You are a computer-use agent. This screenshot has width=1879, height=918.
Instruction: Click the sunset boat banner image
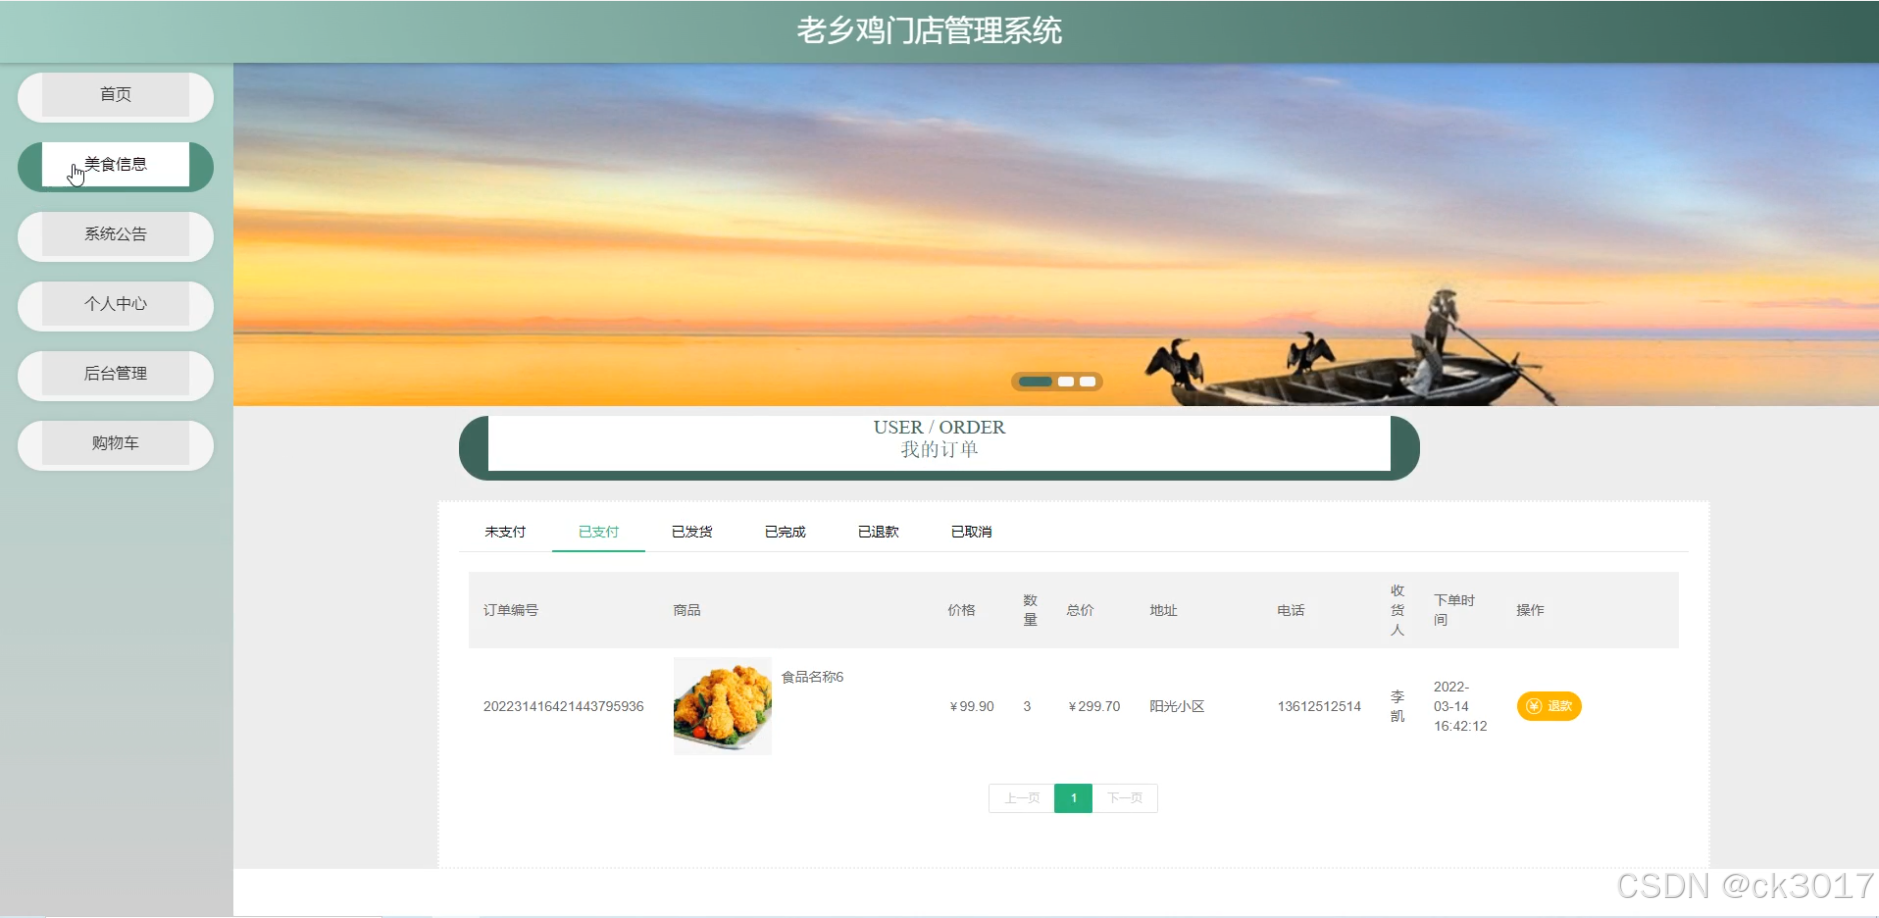(1056, 234)
